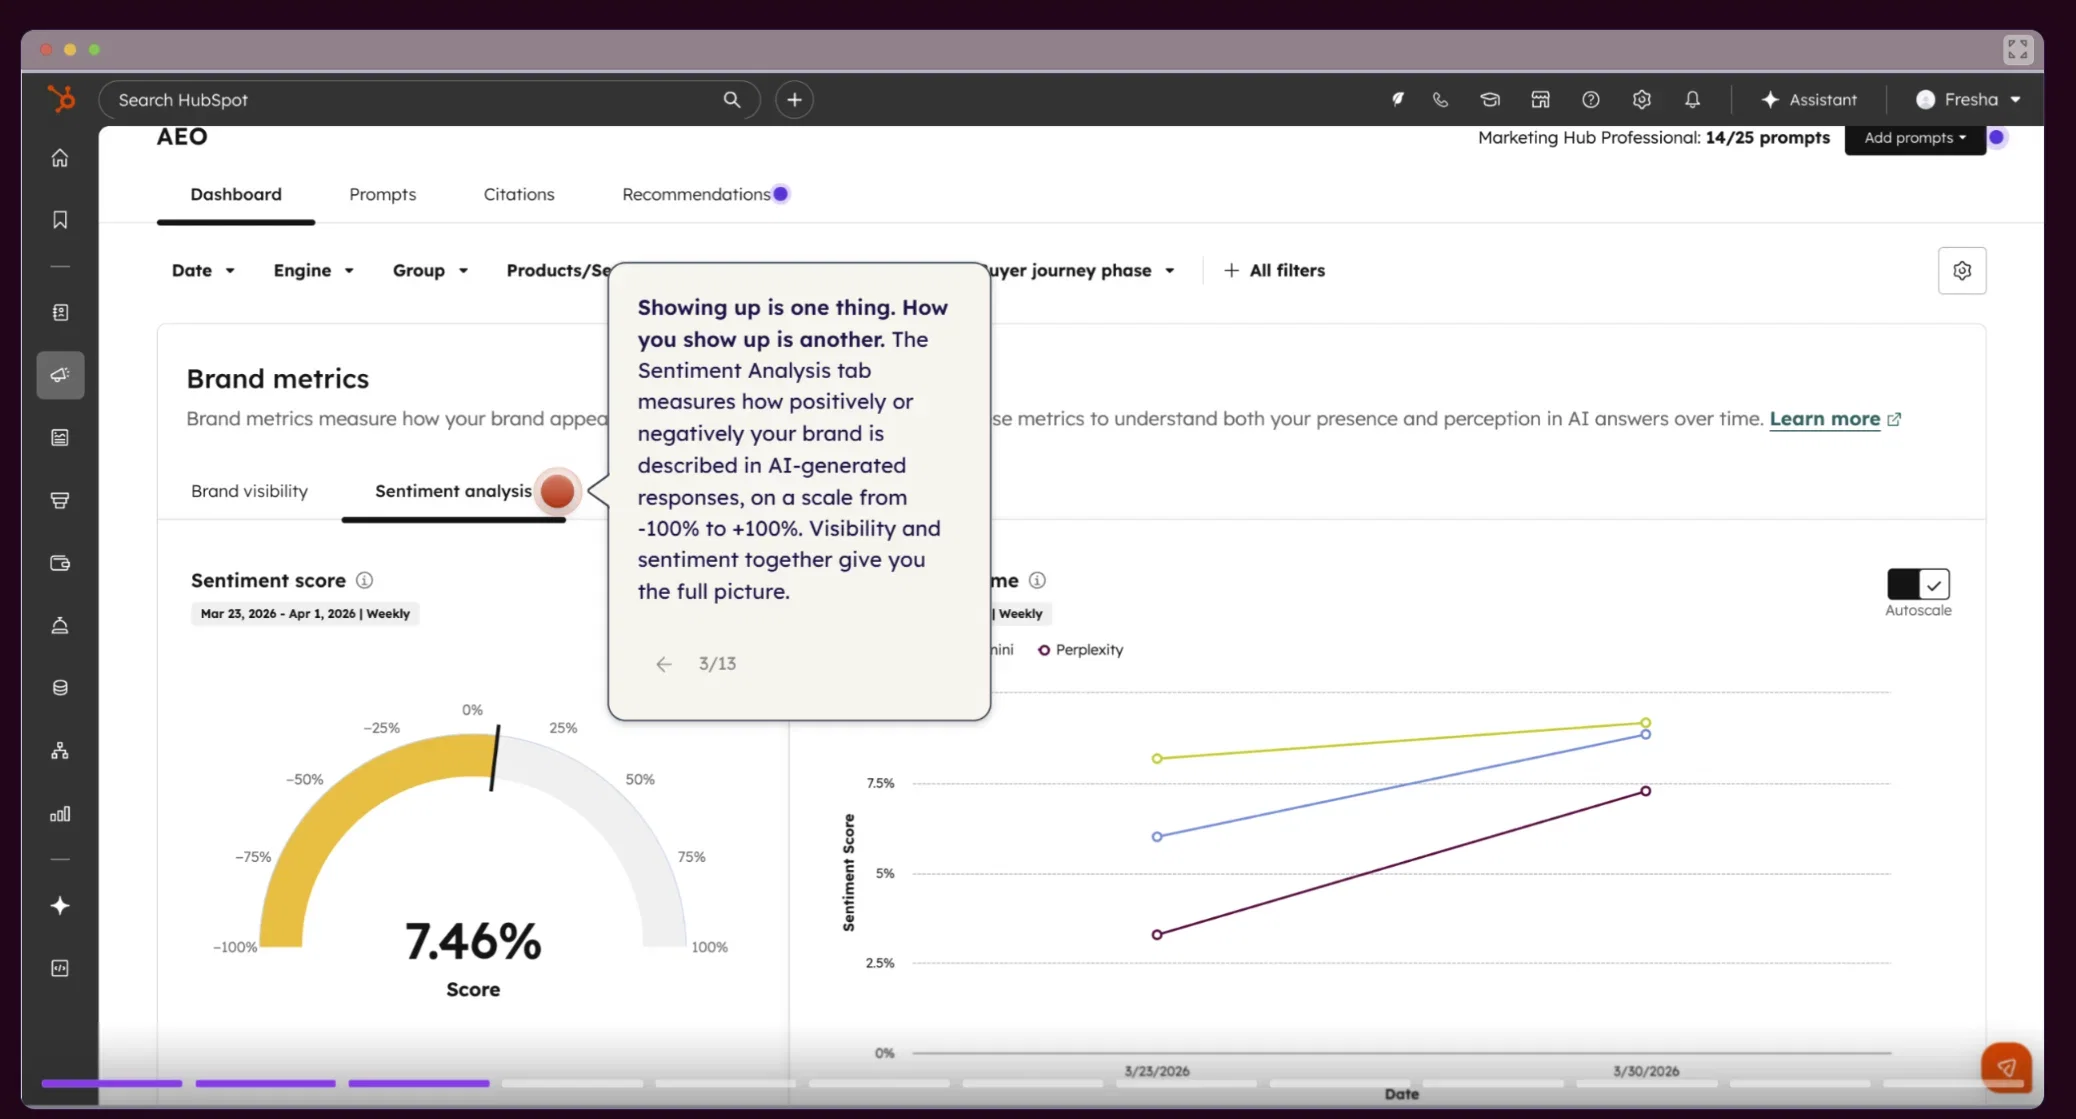Click the dashboard settings gear beside filters
Viewport: 2076px width, 1119px height.
pos(1962,270)
